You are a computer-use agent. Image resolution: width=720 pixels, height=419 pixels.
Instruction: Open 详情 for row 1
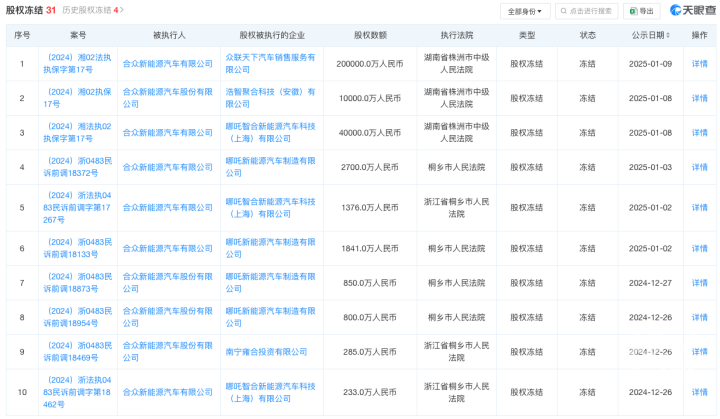pos(699,64)
